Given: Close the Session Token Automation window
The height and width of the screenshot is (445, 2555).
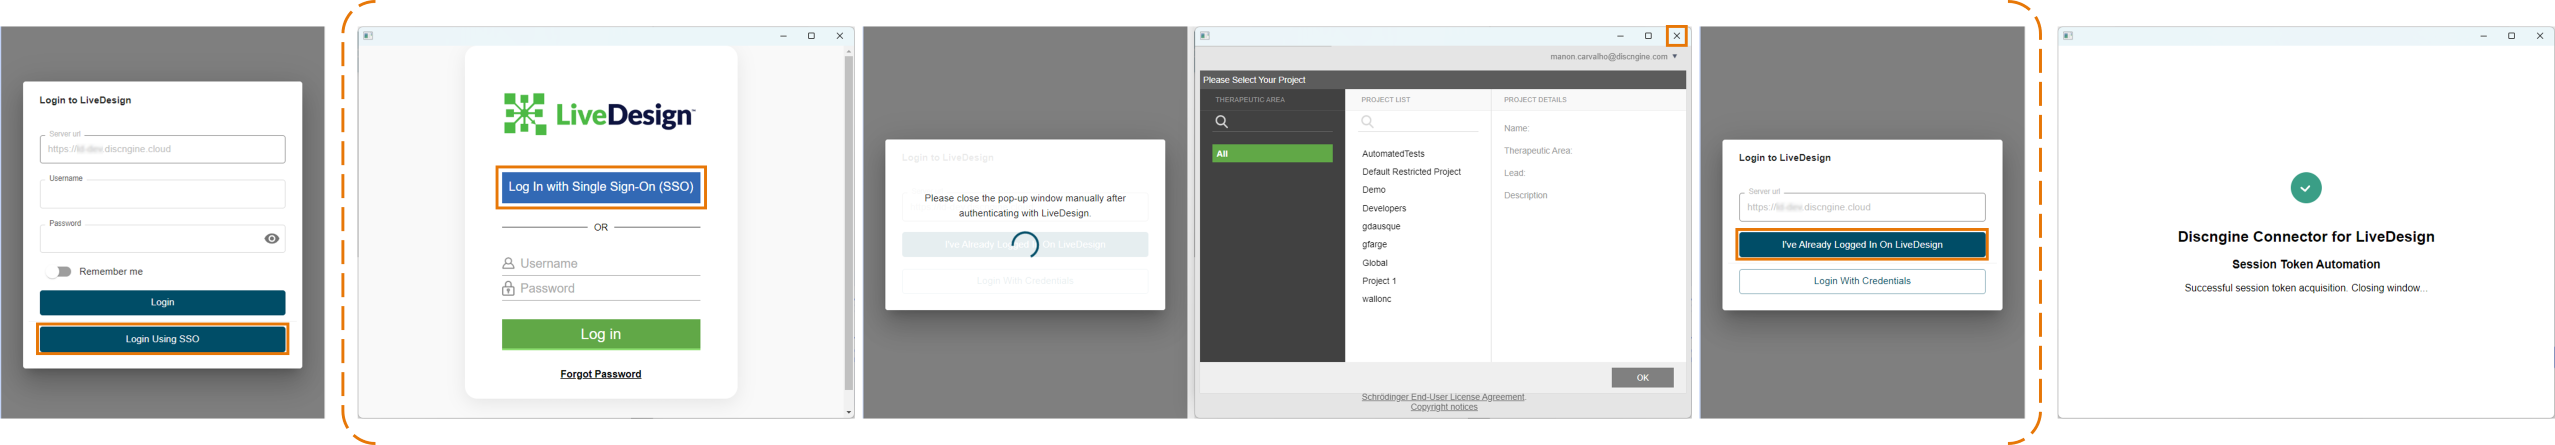Looking at the screenshot, I should [2539, 36].
